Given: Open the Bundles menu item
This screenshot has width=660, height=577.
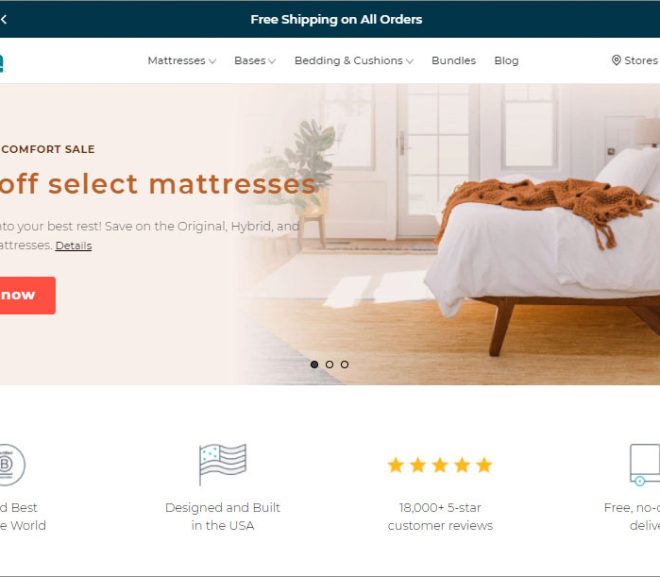Looking at the screenshot, I should pos(454,61).
